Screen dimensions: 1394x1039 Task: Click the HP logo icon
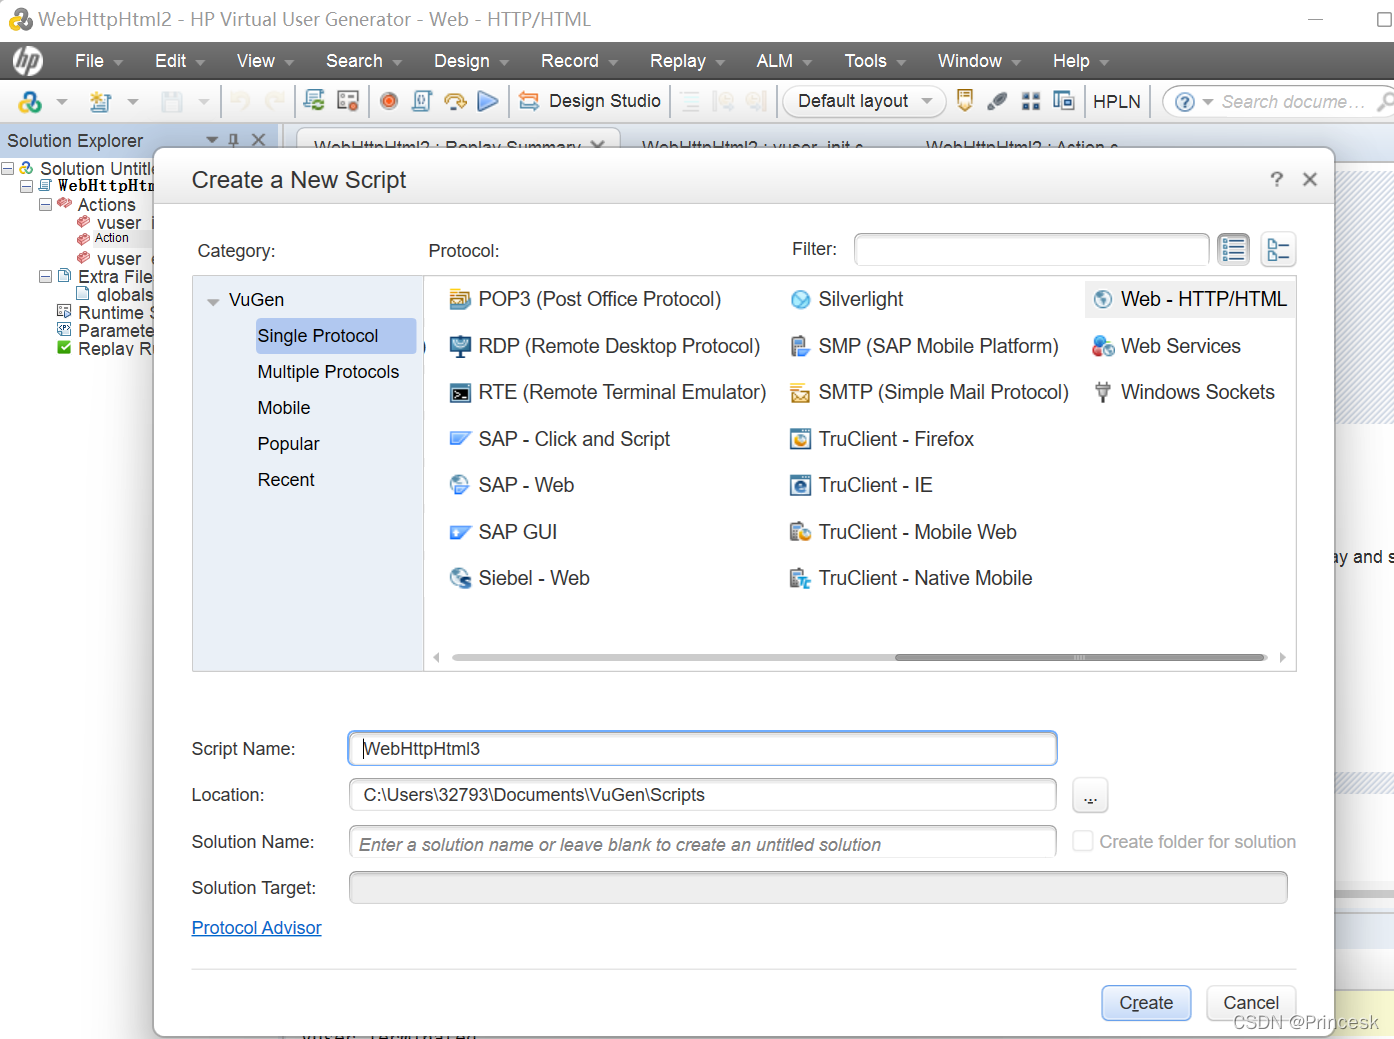click(27, 61)
